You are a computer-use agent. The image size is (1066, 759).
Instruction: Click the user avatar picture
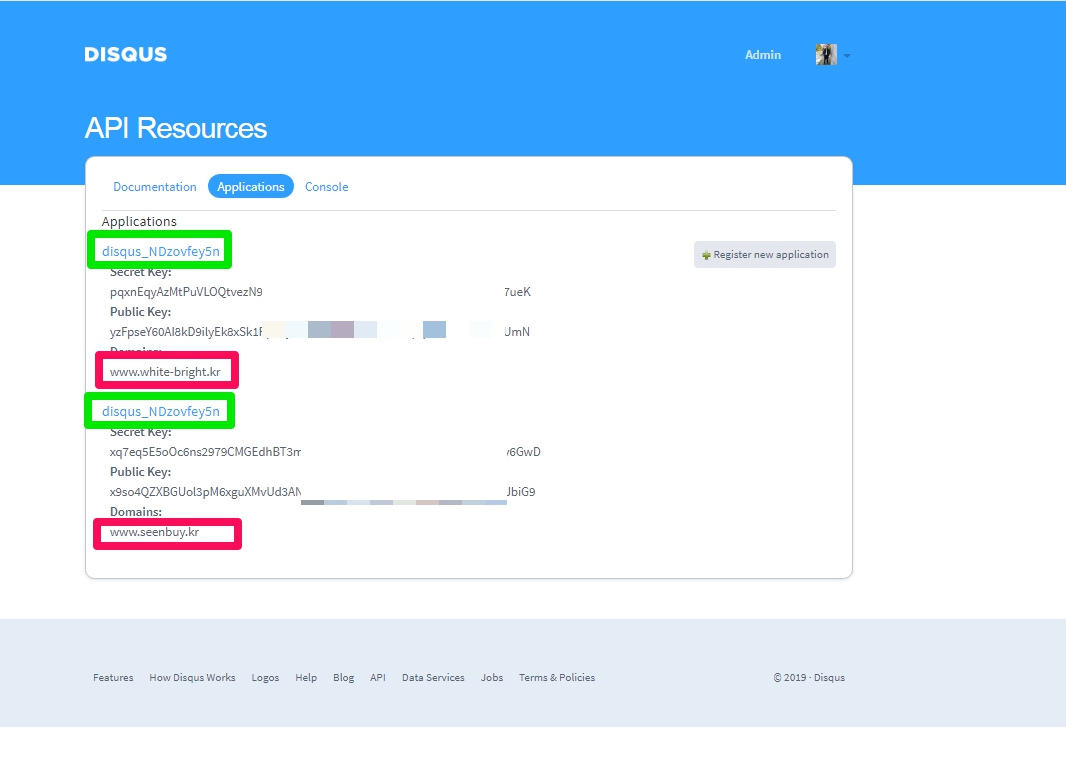point(826,55)
